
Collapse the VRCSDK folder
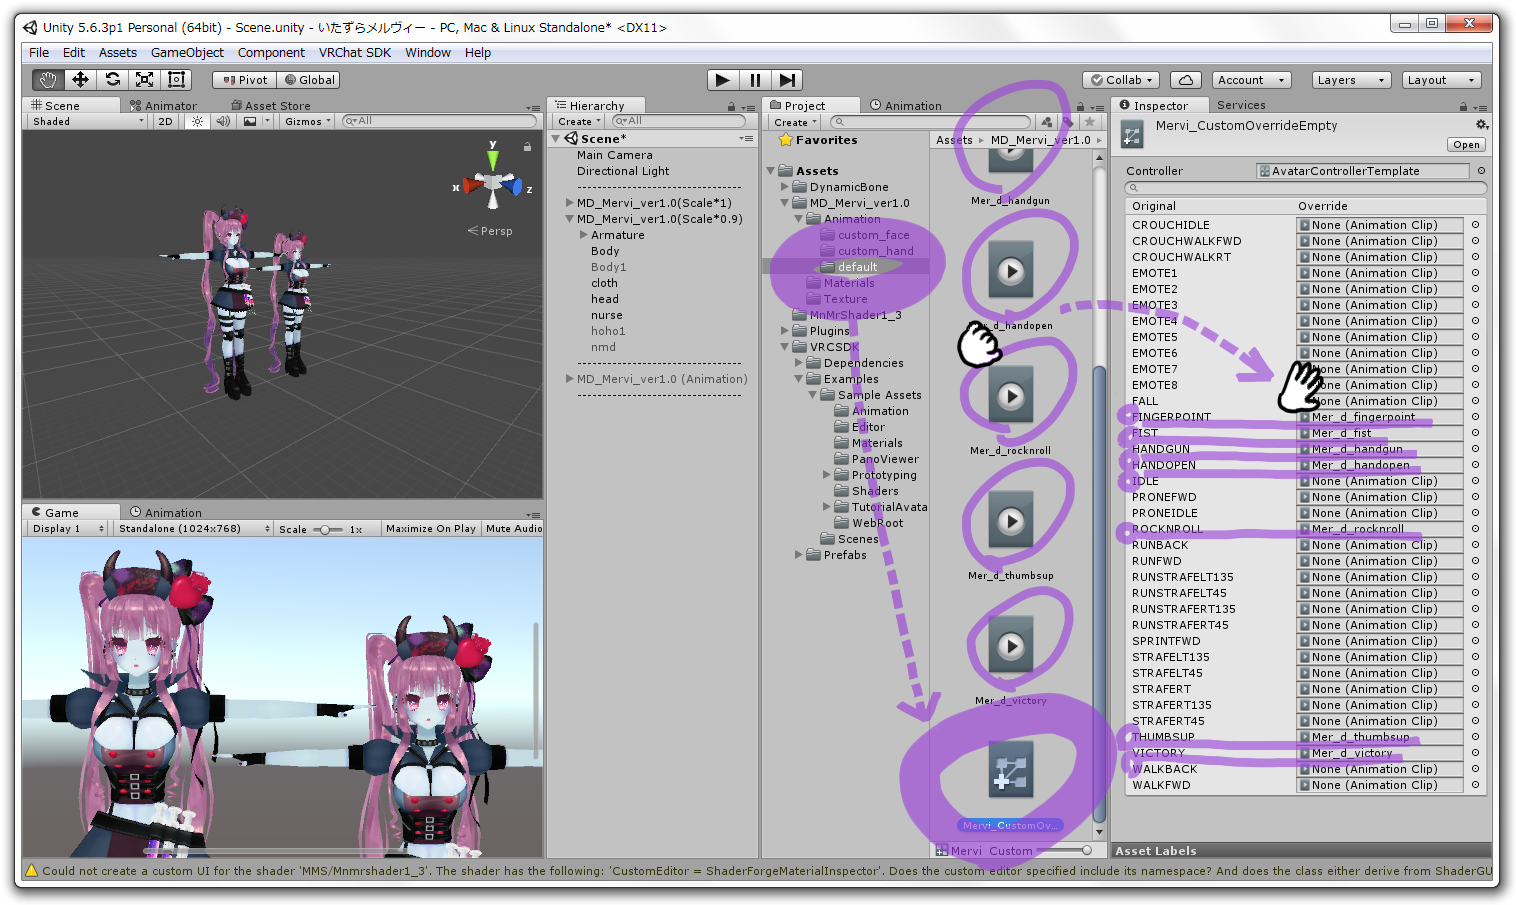pos(784,347)
